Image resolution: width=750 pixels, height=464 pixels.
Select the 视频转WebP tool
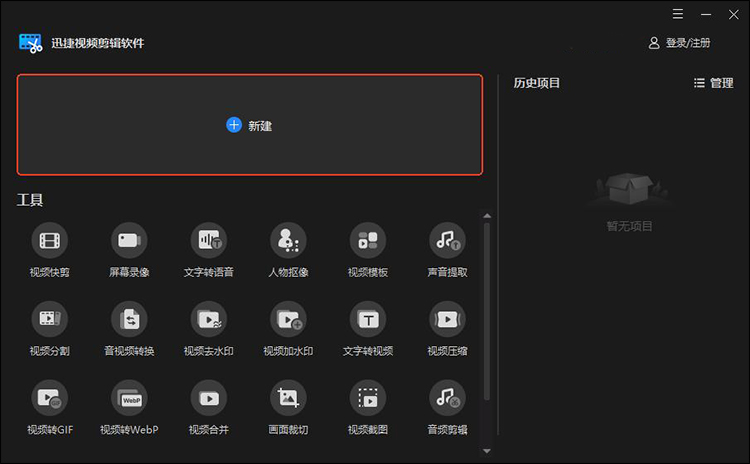click(129, 408)
